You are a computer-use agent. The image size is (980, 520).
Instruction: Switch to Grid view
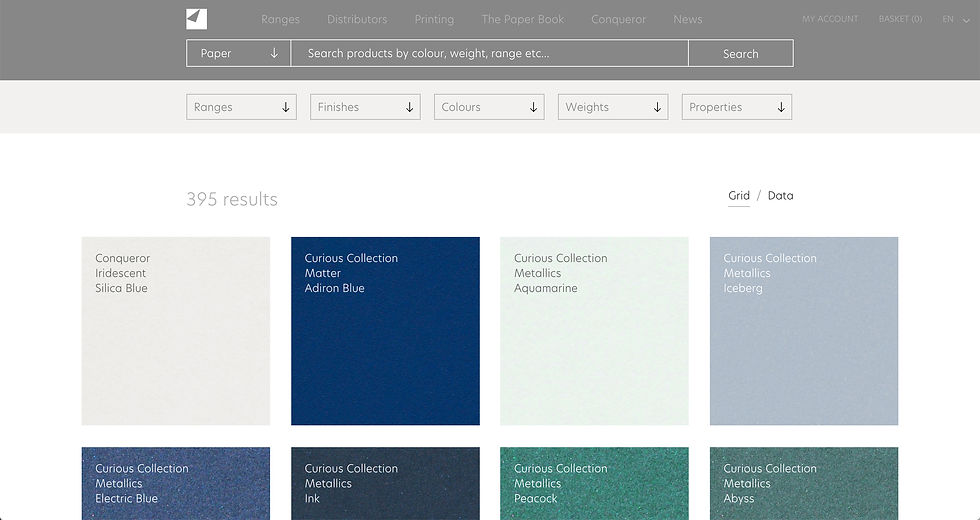coord(739,196)
